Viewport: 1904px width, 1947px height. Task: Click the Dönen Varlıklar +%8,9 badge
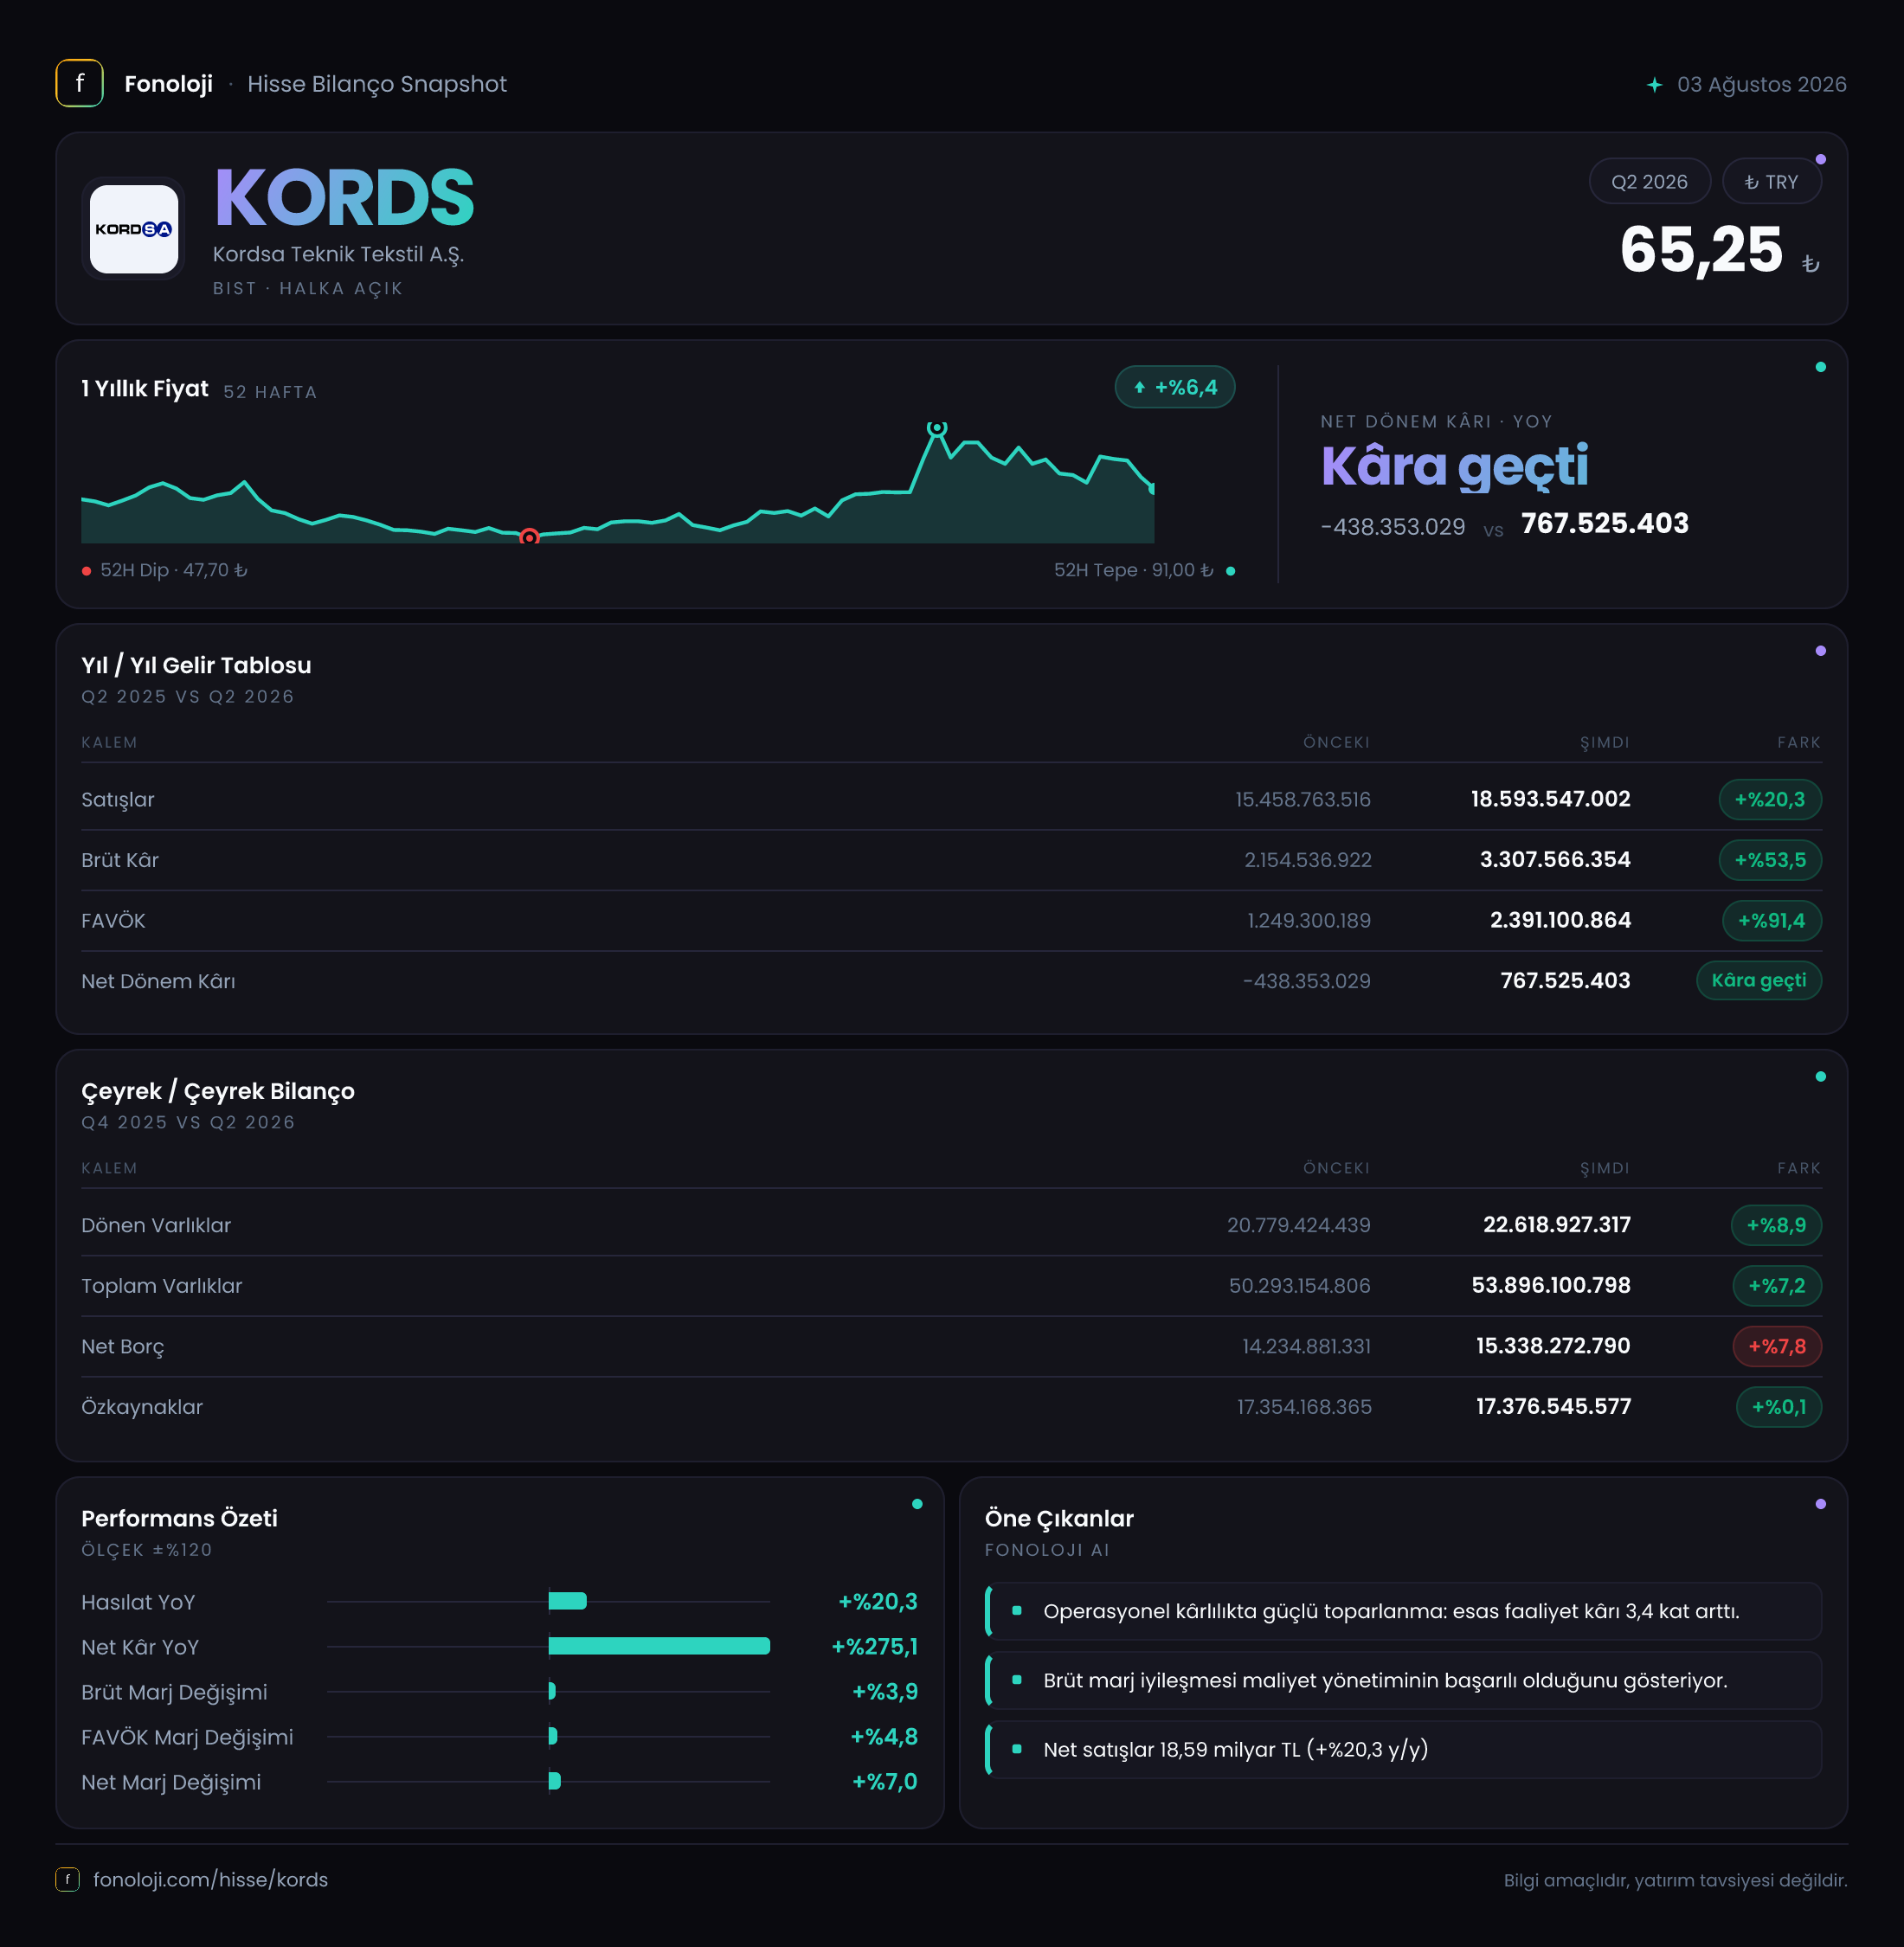pos(1775,1225)
